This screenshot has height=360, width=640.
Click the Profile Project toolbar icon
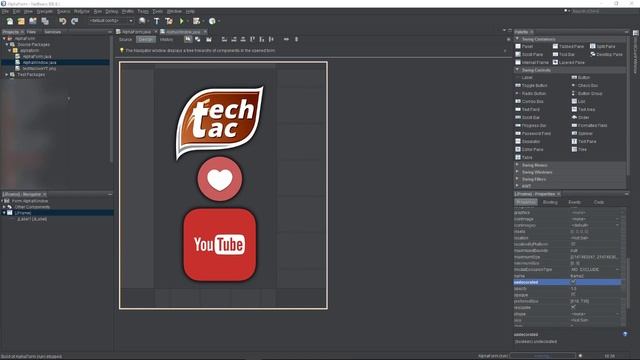[x=212, y=21]
